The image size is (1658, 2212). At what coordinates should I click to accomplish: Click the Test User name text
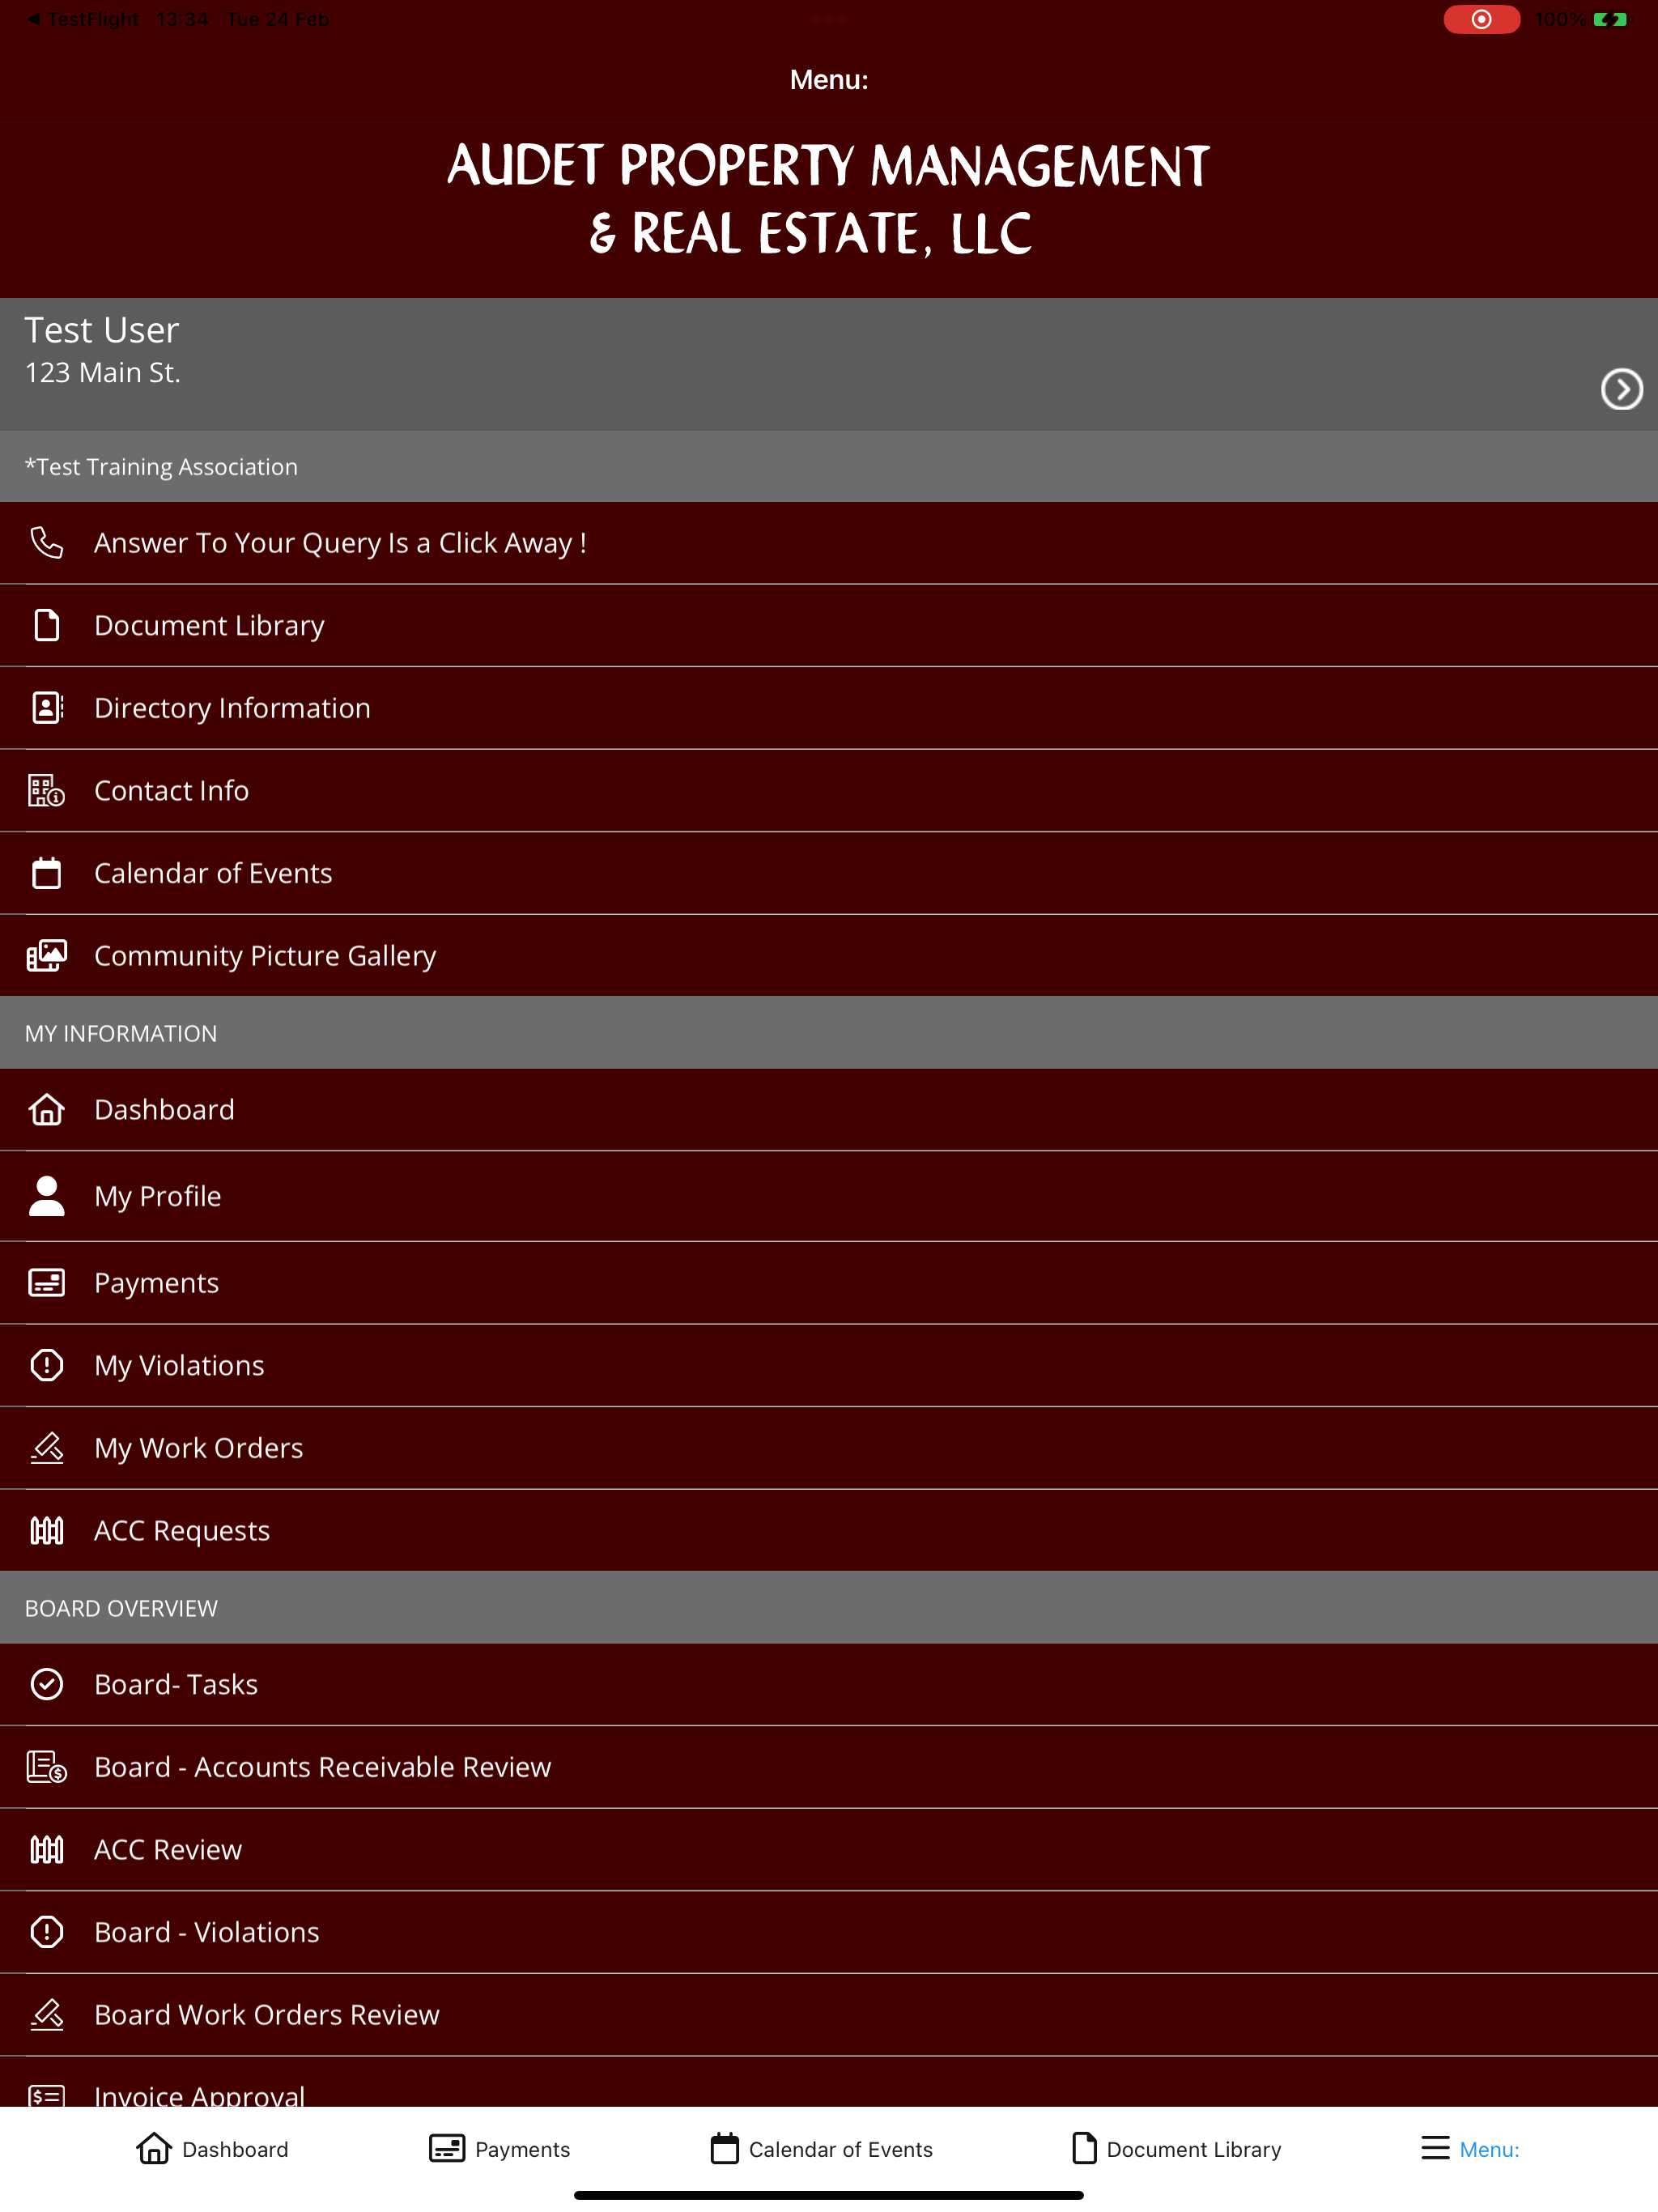[x=101, y=330]
